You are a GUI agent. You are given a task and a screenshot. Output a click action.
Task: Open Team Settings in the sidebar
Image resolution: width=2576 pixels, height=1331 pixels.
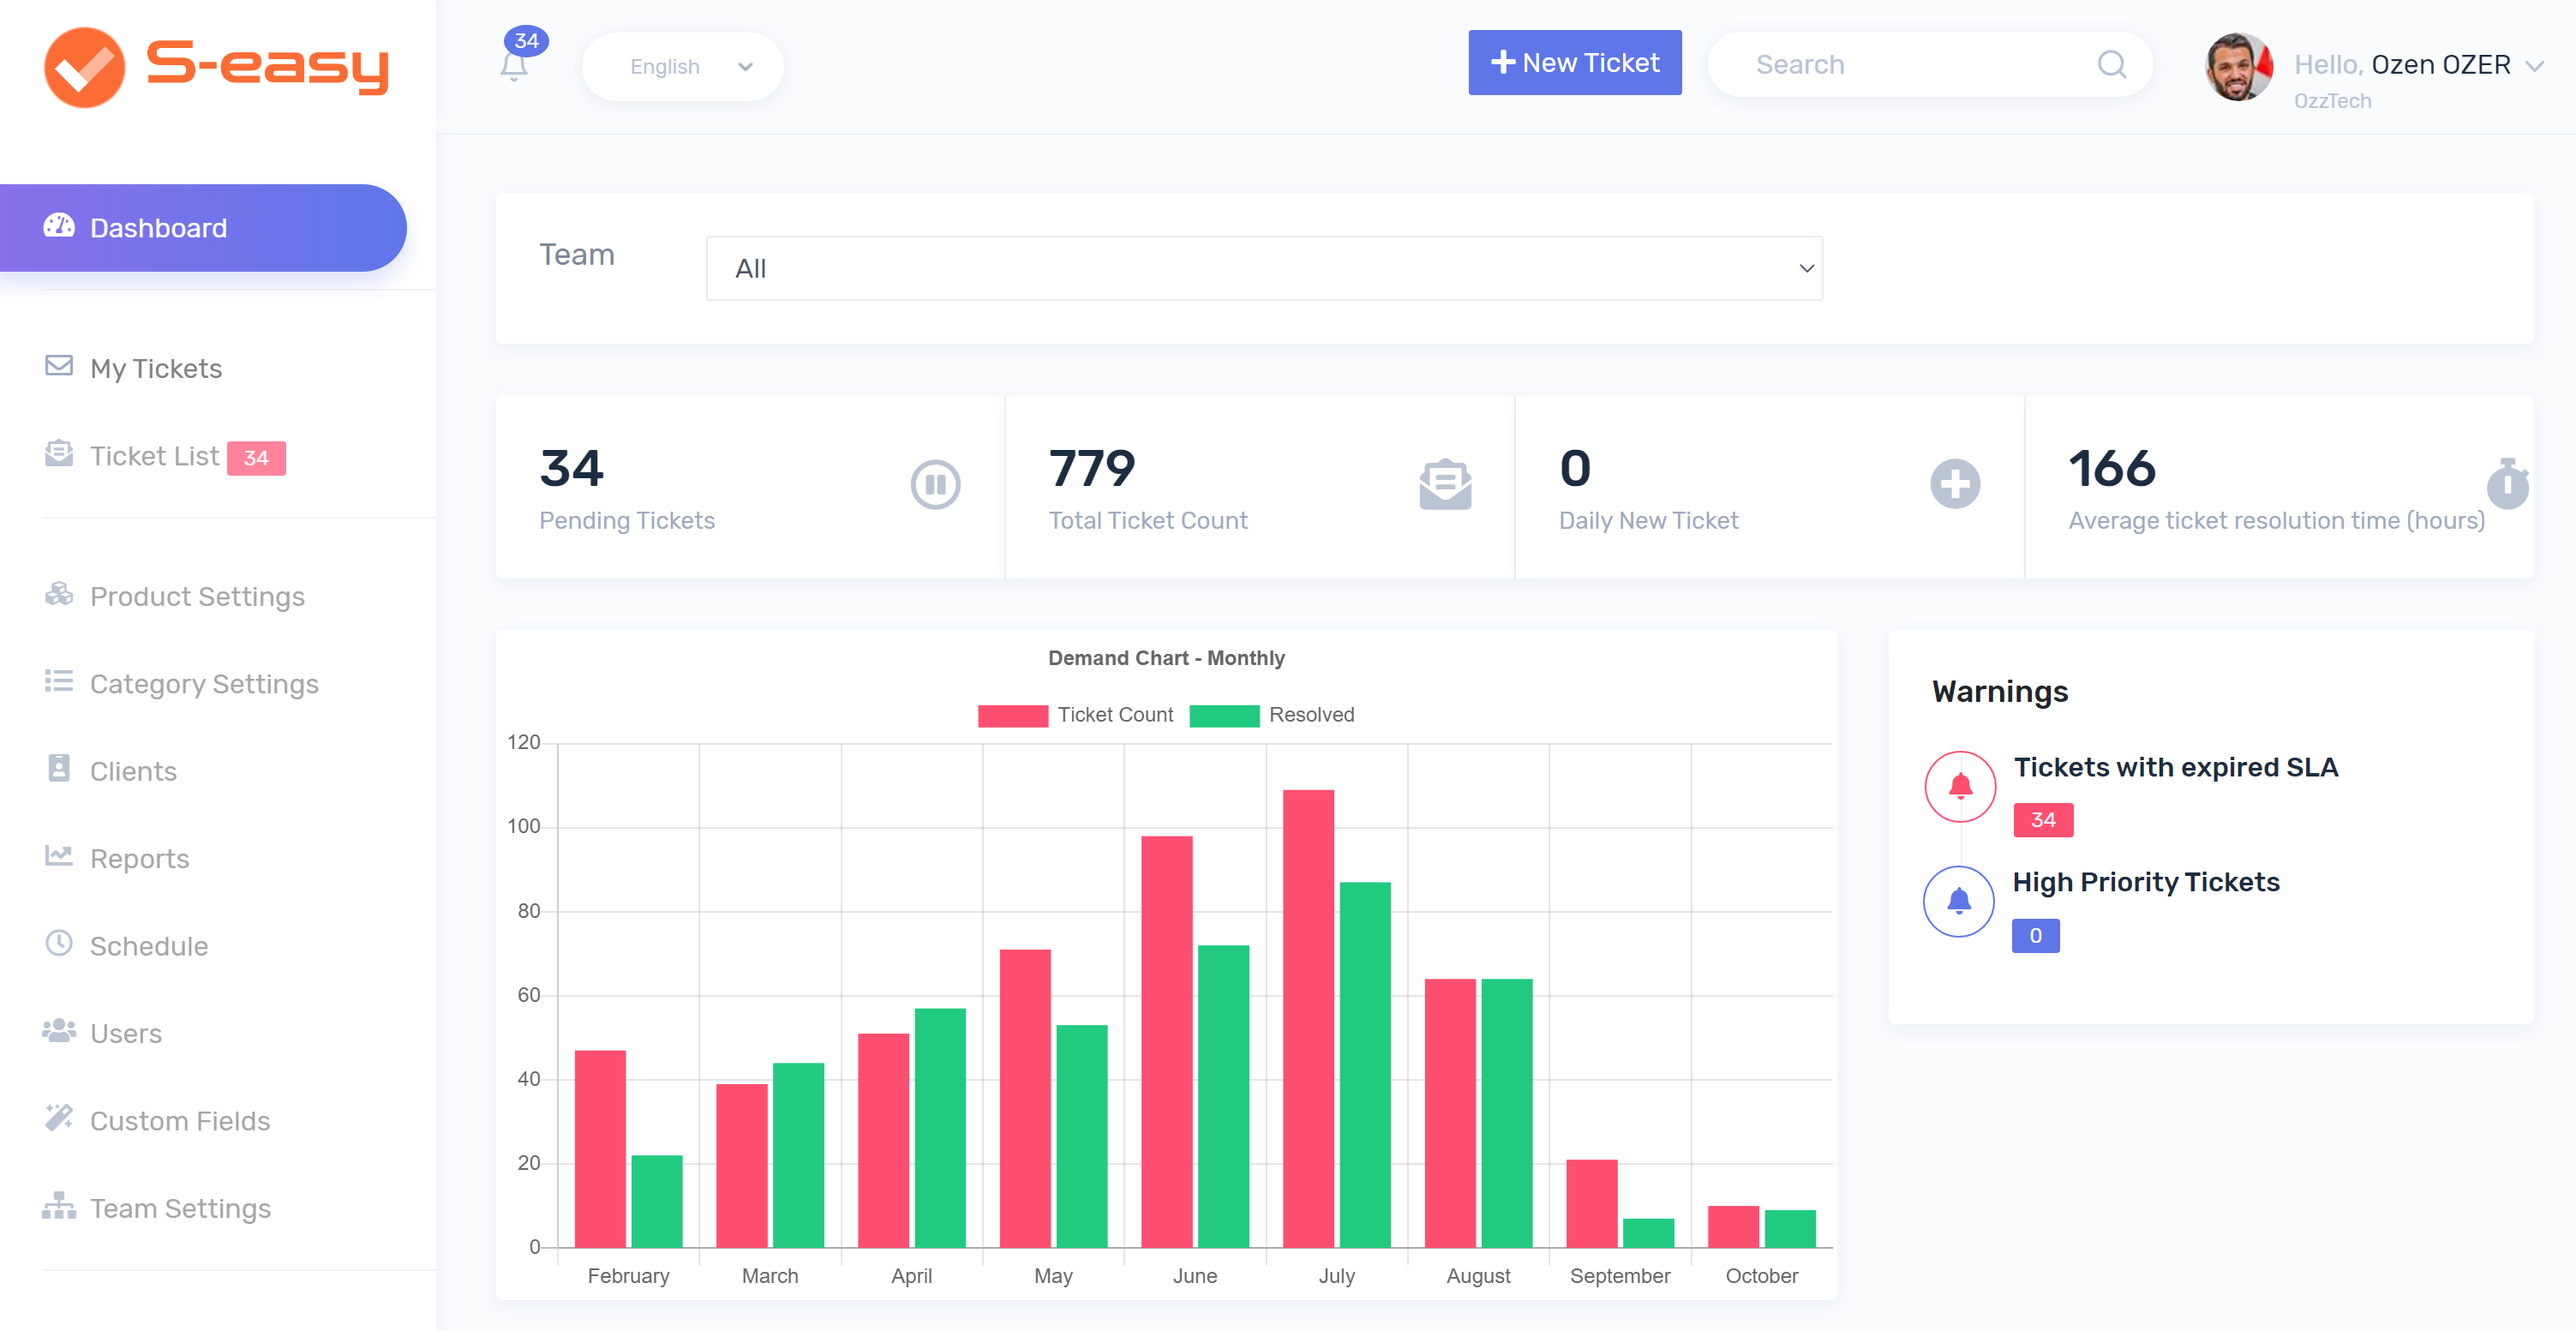point(180,1208)
